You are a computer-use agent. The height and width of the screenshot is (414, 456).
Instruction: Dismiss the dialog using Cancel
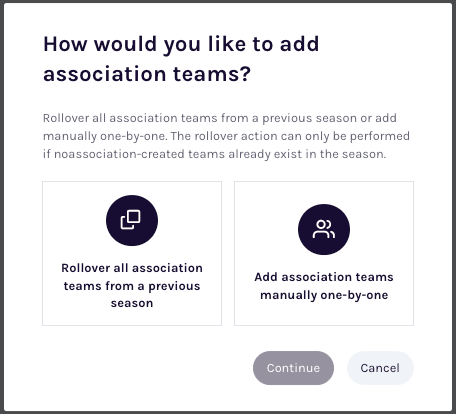(380, 368)
